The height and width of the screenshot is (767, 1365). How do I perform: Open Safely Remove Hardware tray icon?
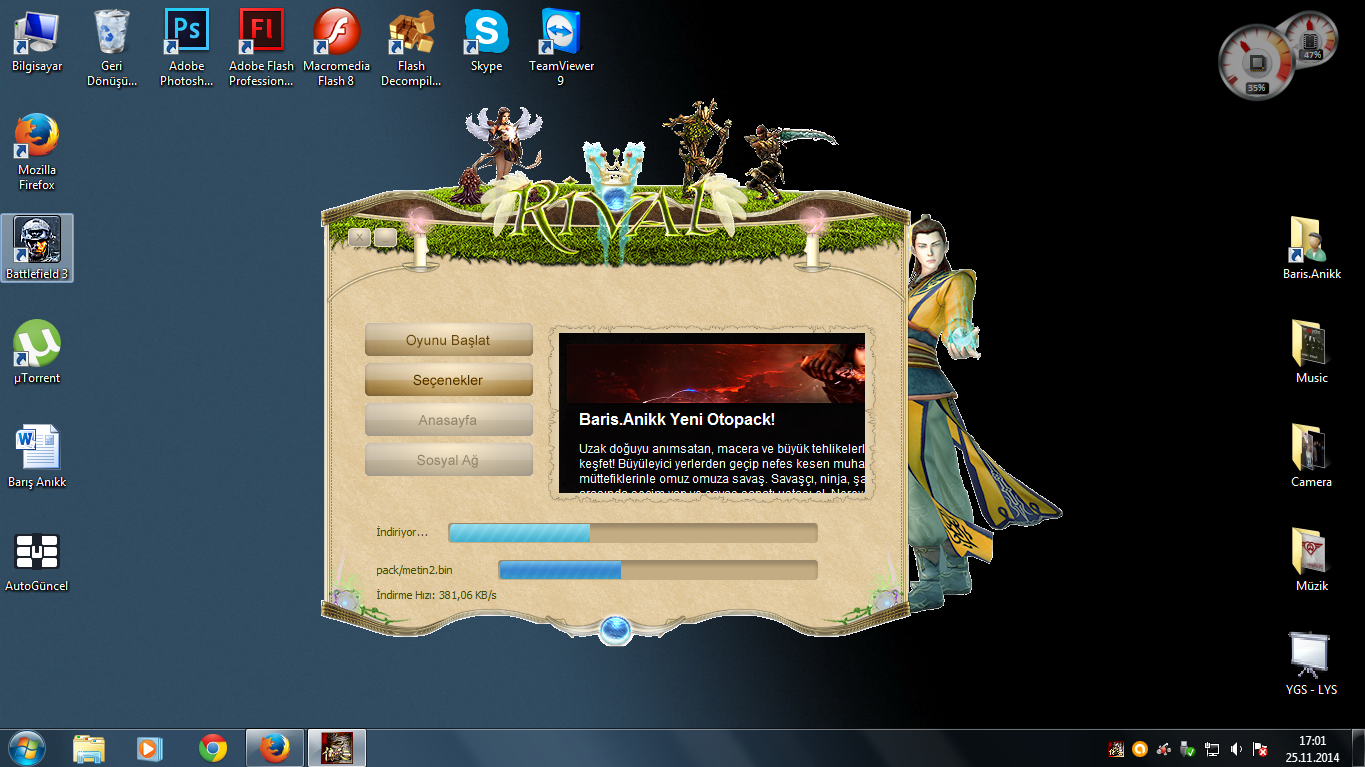tap(1188, 749)
